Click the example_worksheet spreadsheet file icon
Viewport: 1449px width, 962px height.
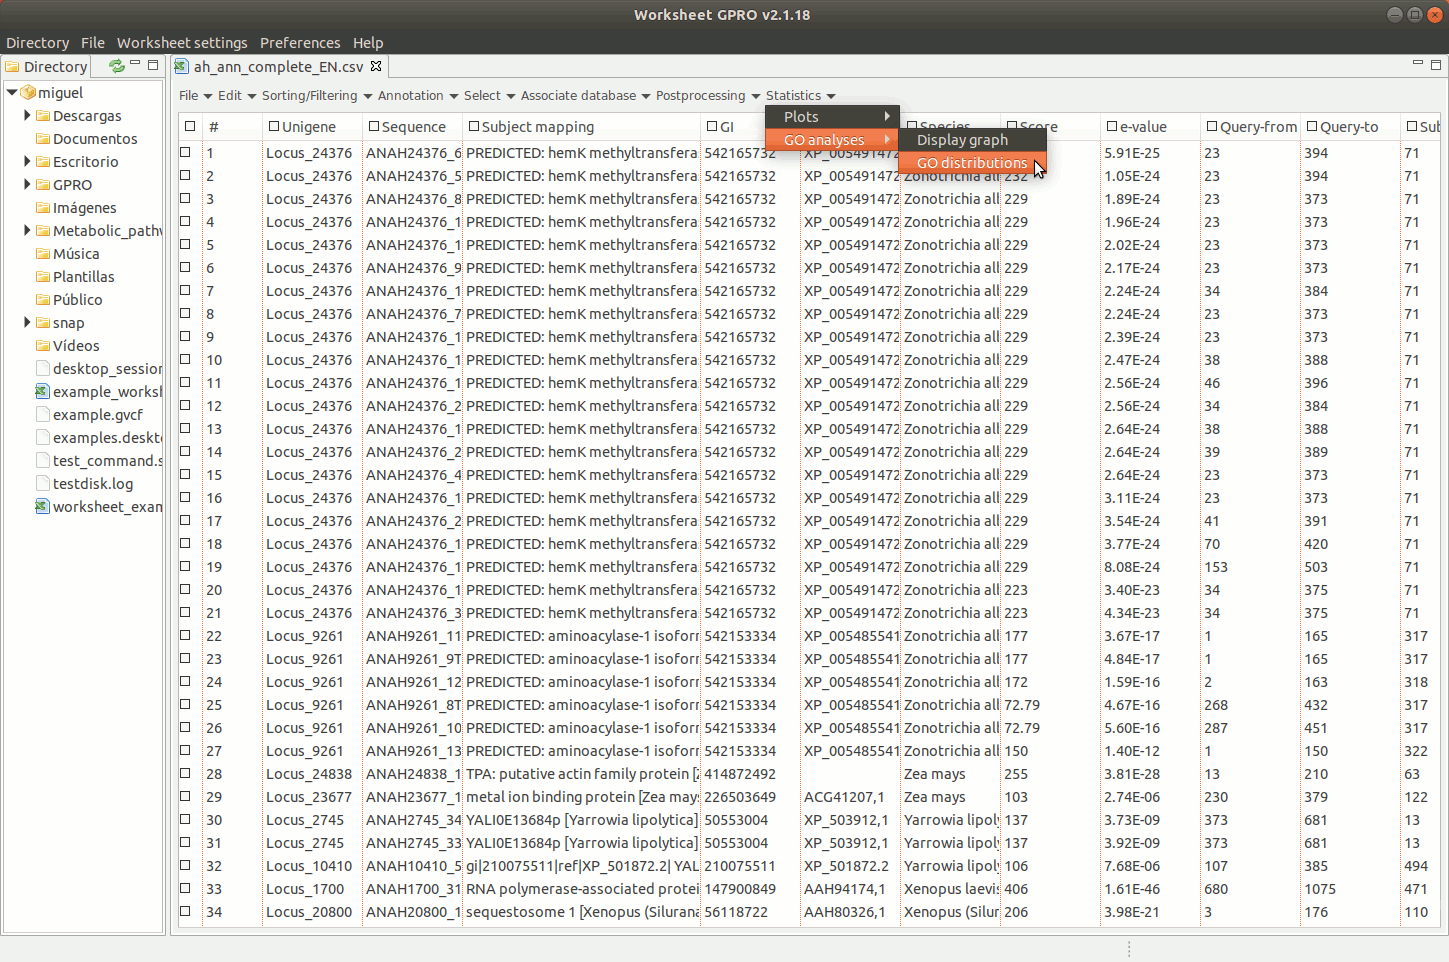pyautogui.click(x=43, y=392)
